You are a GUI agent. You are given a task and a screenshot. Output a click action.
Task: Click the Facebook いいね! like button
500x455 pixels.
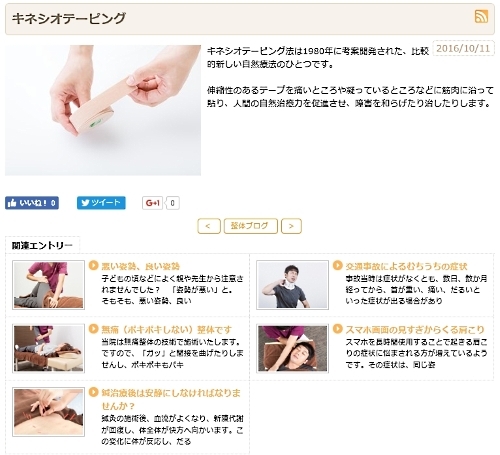pos(32,203)
